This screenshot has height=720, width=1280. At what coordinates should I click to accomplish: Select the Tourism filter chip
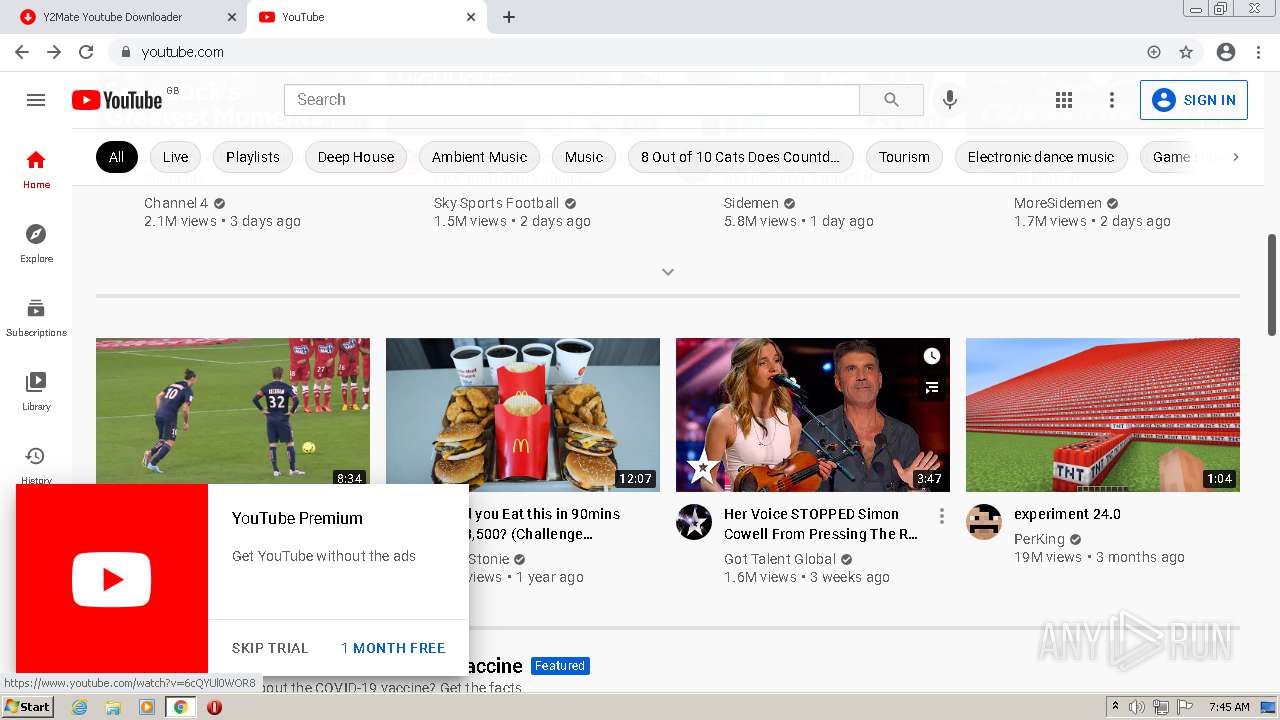tap(905, 157)
